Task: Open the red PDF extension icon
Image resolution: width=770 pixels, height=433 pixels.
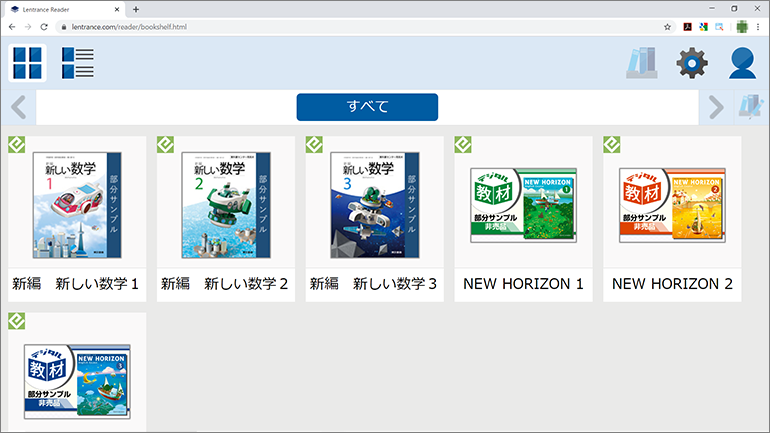Action: click(x=688, y=27)
